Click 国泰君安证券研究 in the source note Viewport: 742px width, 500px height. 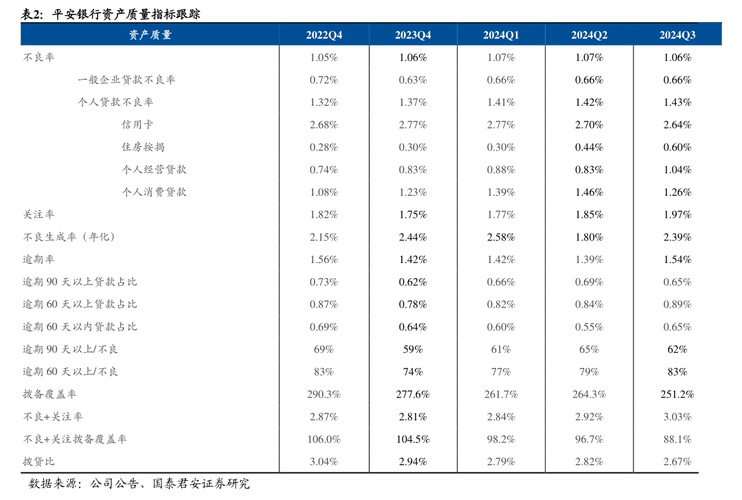pyautogui.click(x=200, y=484)
